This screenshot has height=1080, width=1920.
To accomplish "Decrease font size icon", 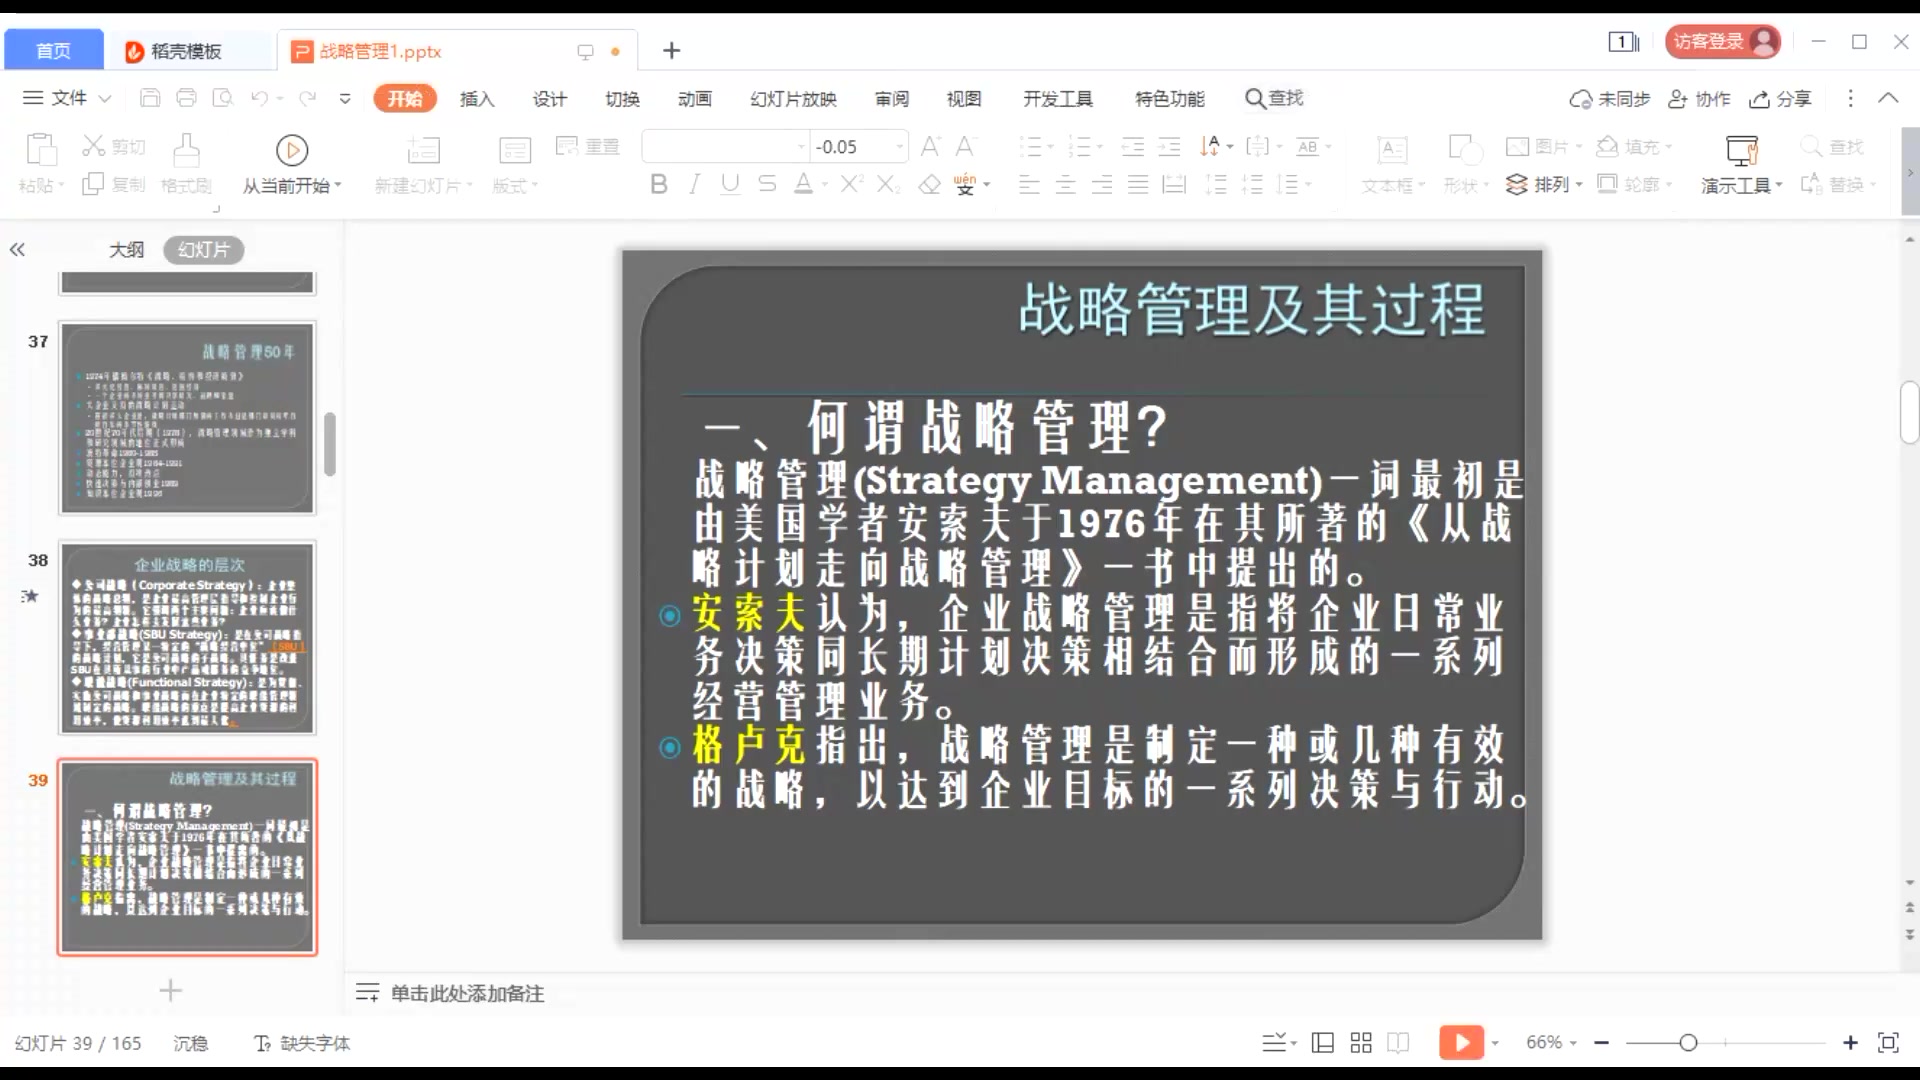I will 965,147.
